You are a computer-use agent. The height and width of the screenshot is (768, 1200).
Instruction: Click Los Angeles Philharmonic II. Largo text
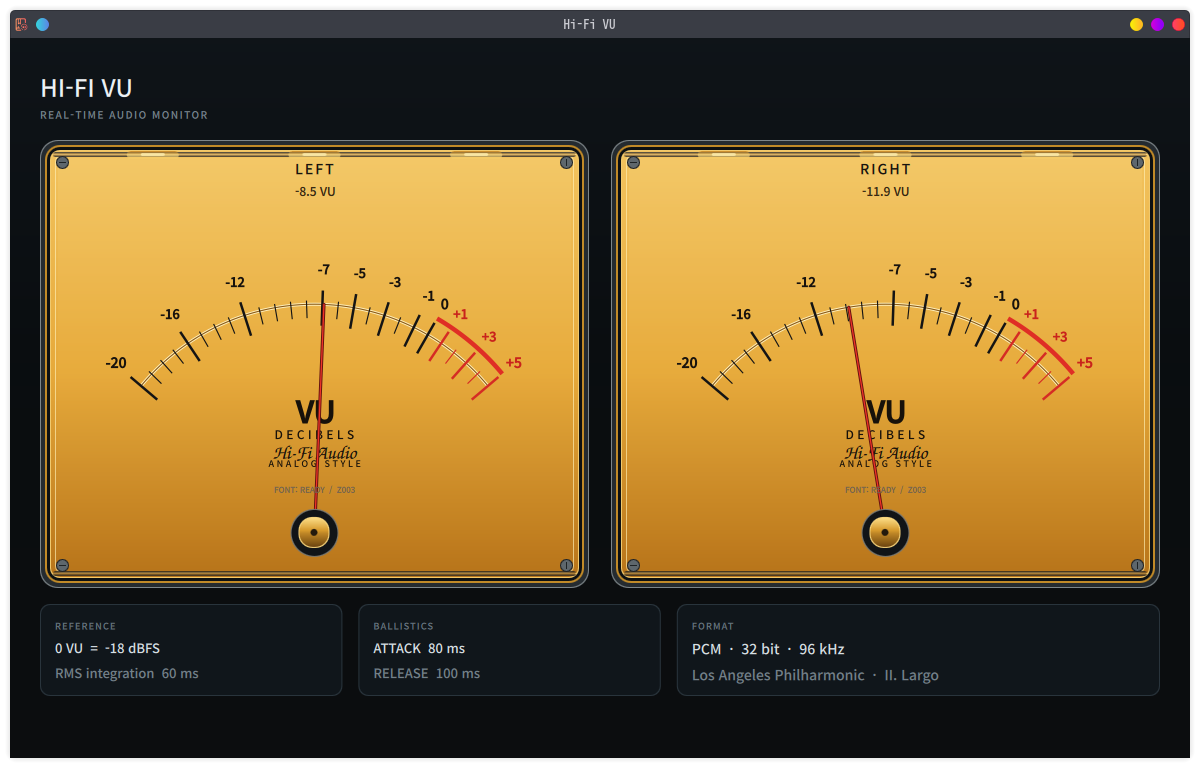(x=815, y=675)
